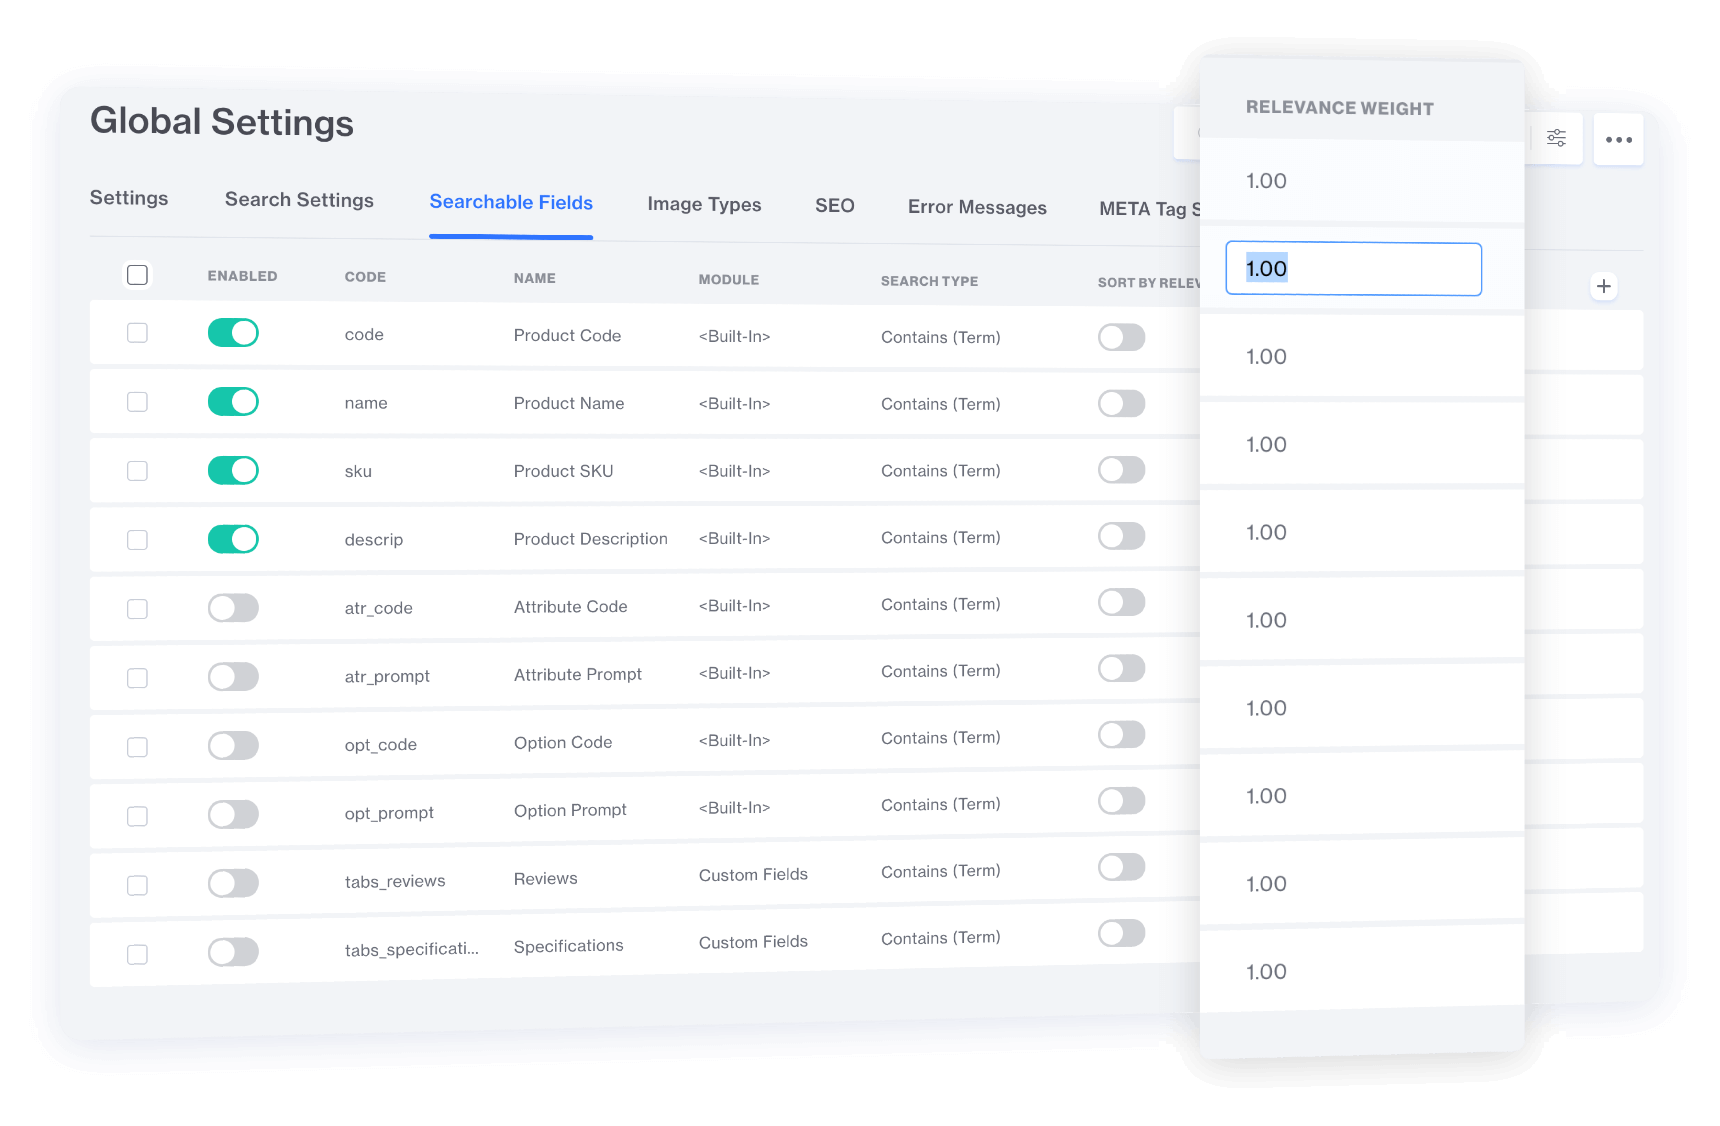
Task: Click the '<Built-In>' module in name row
Action: [734, 404]
